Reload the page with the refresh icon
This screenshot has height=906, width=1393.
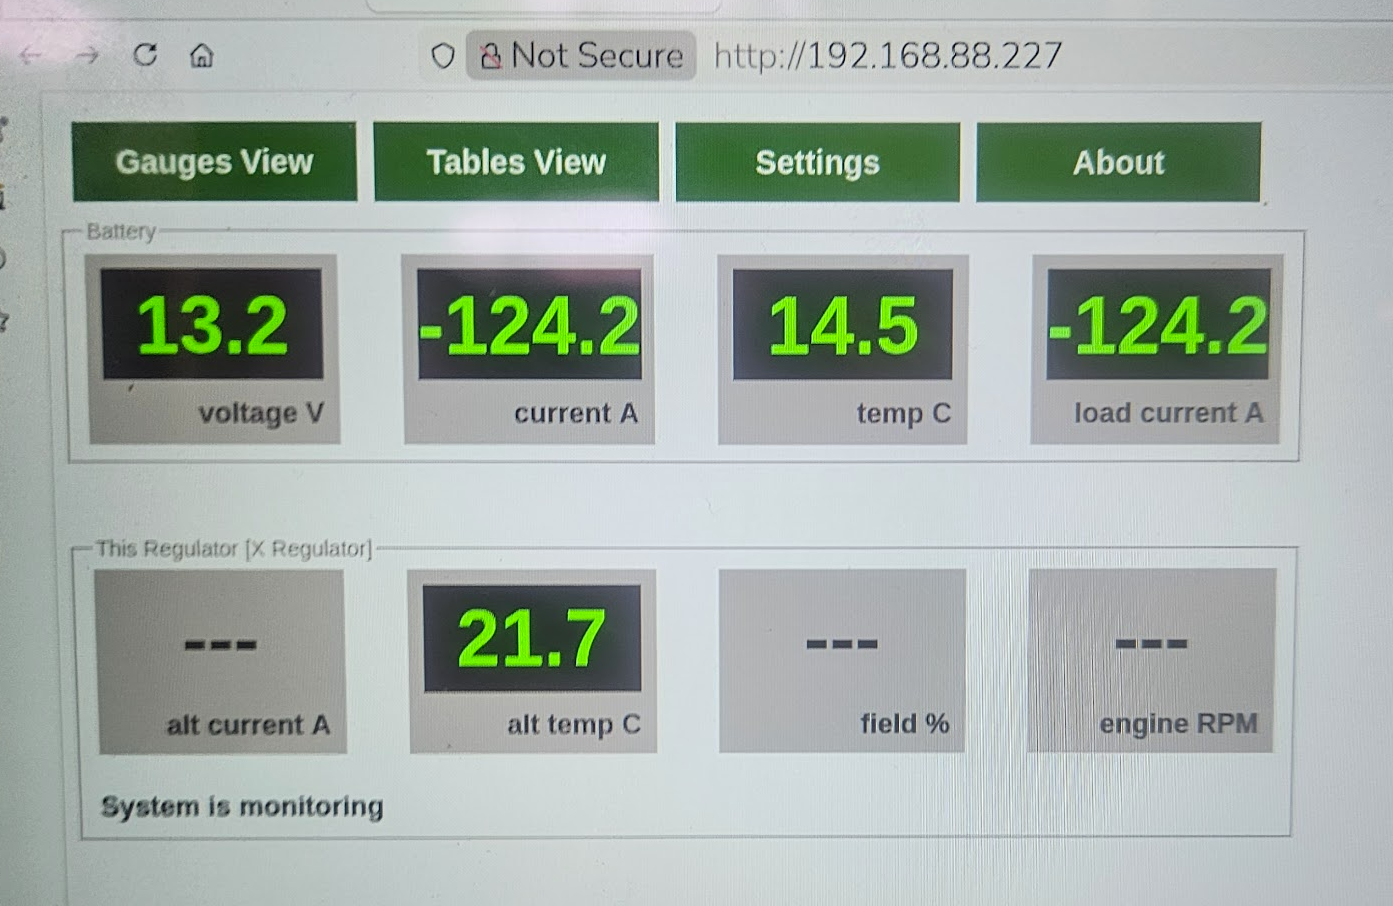tap(145, 54)
